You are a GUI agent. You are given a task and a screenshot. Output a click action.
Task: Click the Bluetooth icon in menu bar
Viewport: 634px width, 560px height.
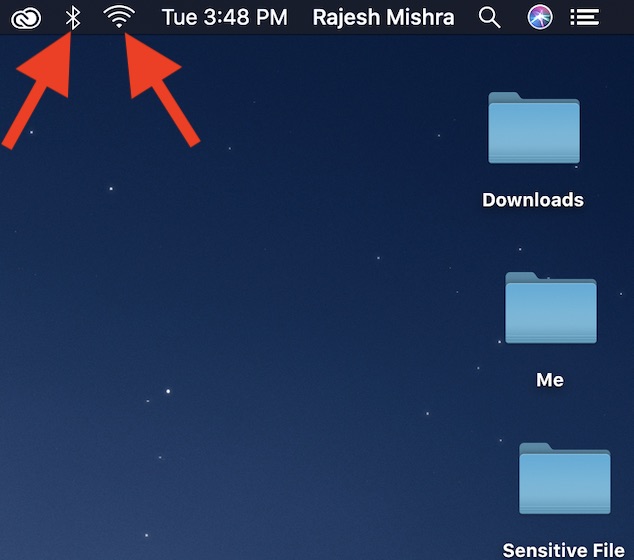(73, 17)
